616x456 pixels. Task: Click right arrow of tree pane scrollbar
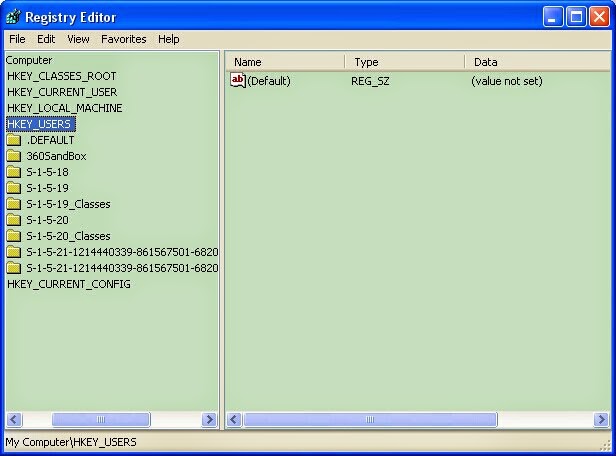point(209,419)
